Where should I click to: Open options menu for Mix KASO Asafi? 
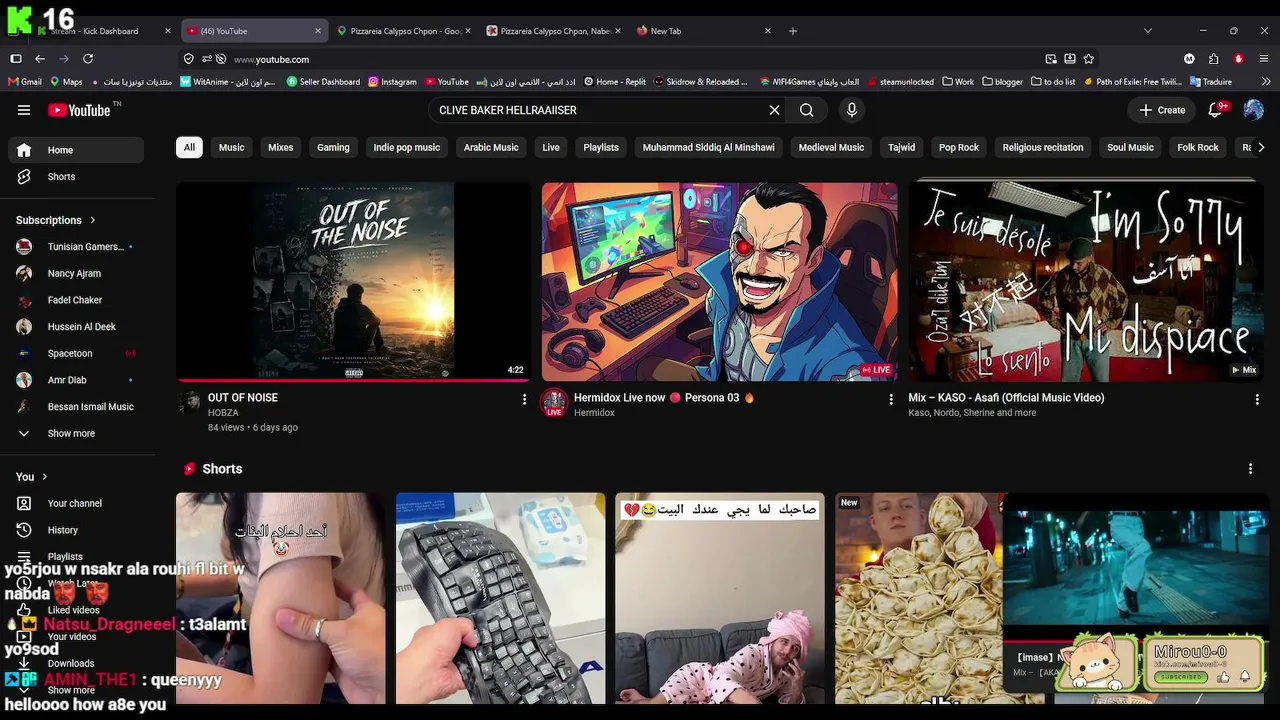point(1257,399)
